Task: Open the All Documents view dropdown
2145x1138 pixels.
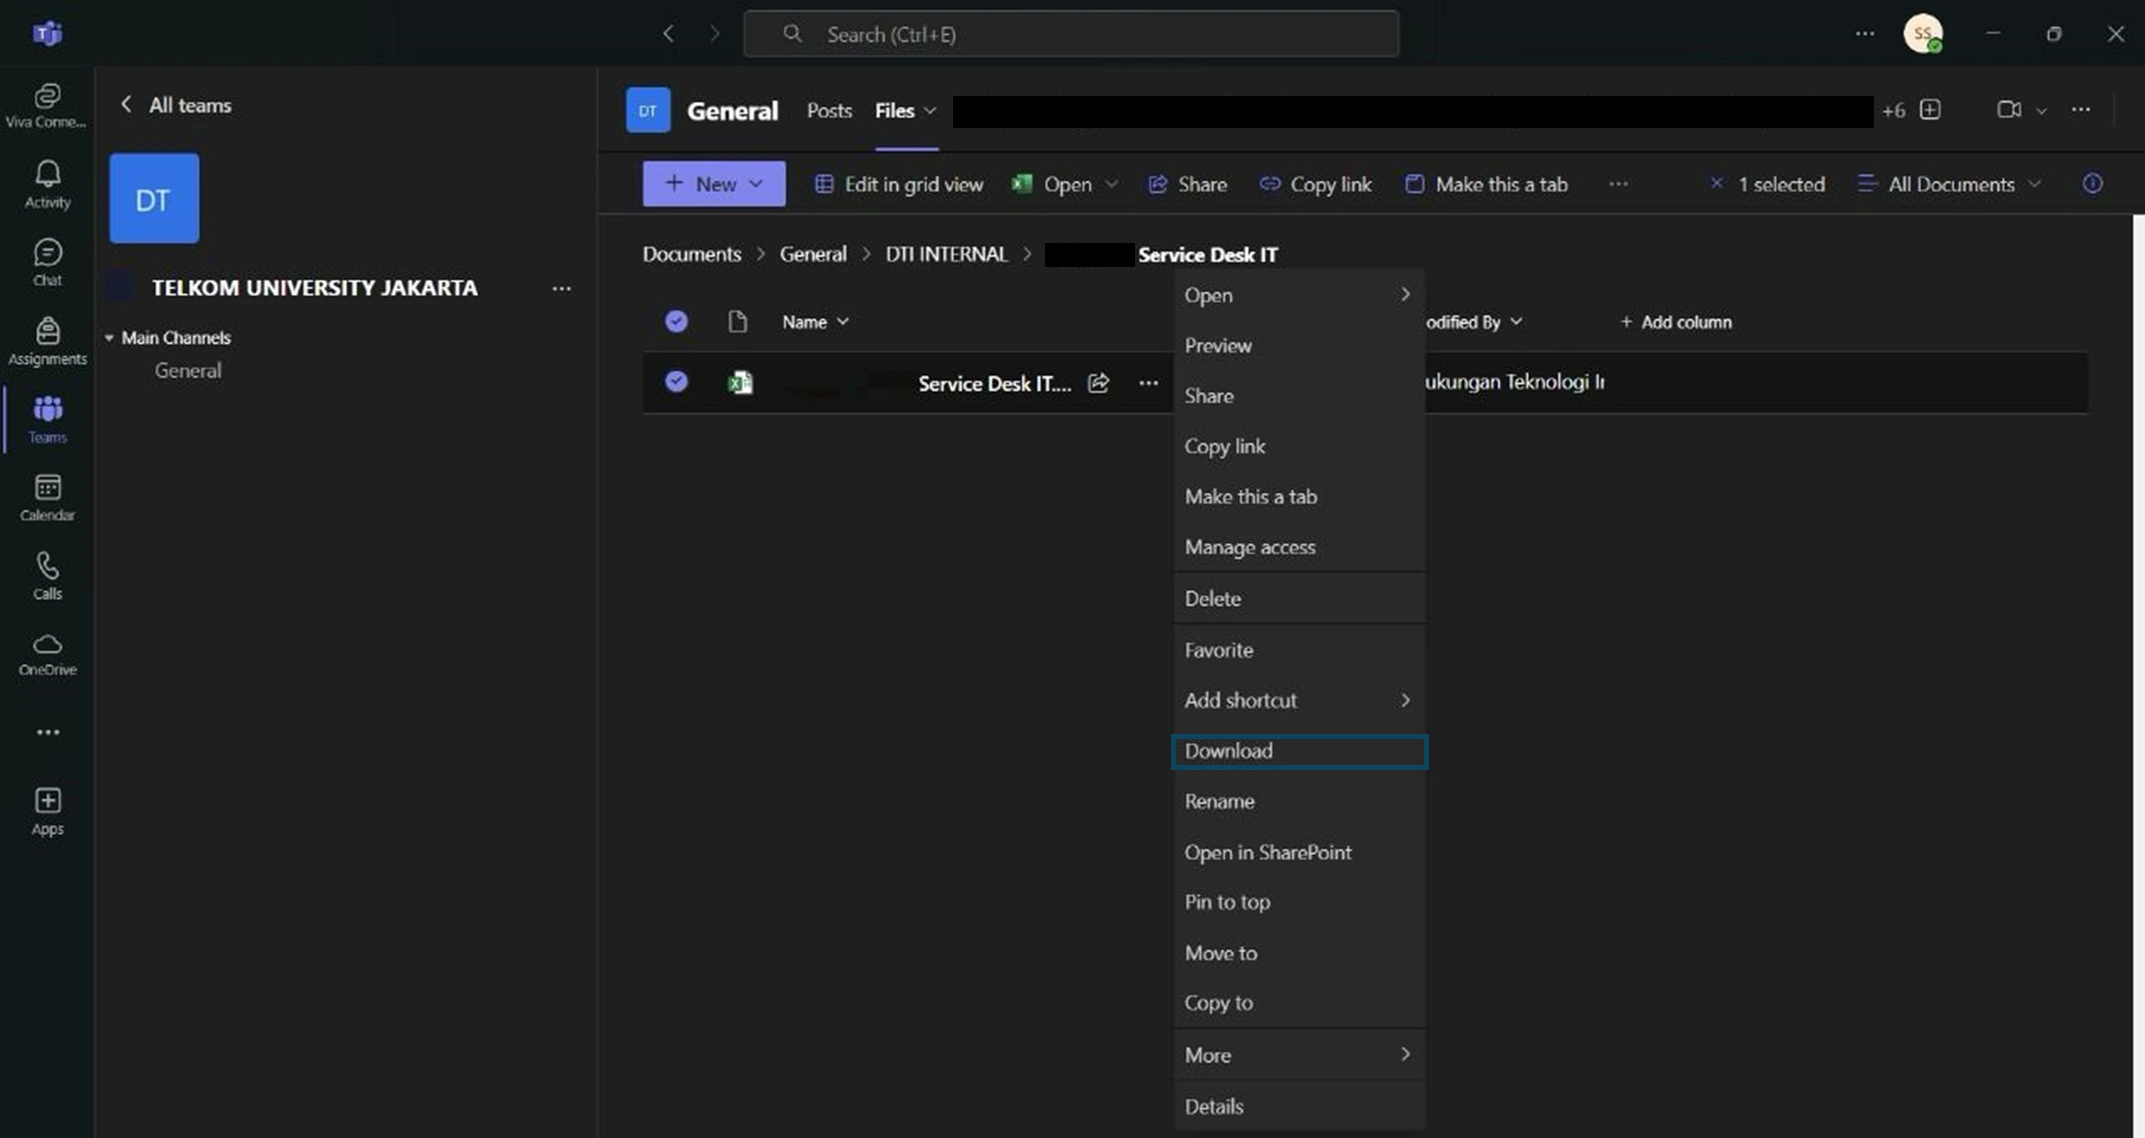Action: click(1949, 184)
